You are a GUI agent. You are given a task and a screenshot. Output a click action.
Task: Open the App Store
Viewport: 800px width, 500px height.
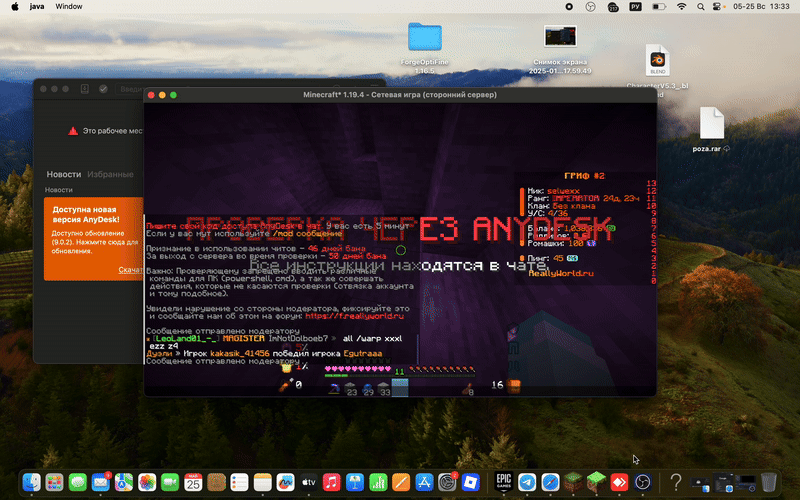click(424, 482)
